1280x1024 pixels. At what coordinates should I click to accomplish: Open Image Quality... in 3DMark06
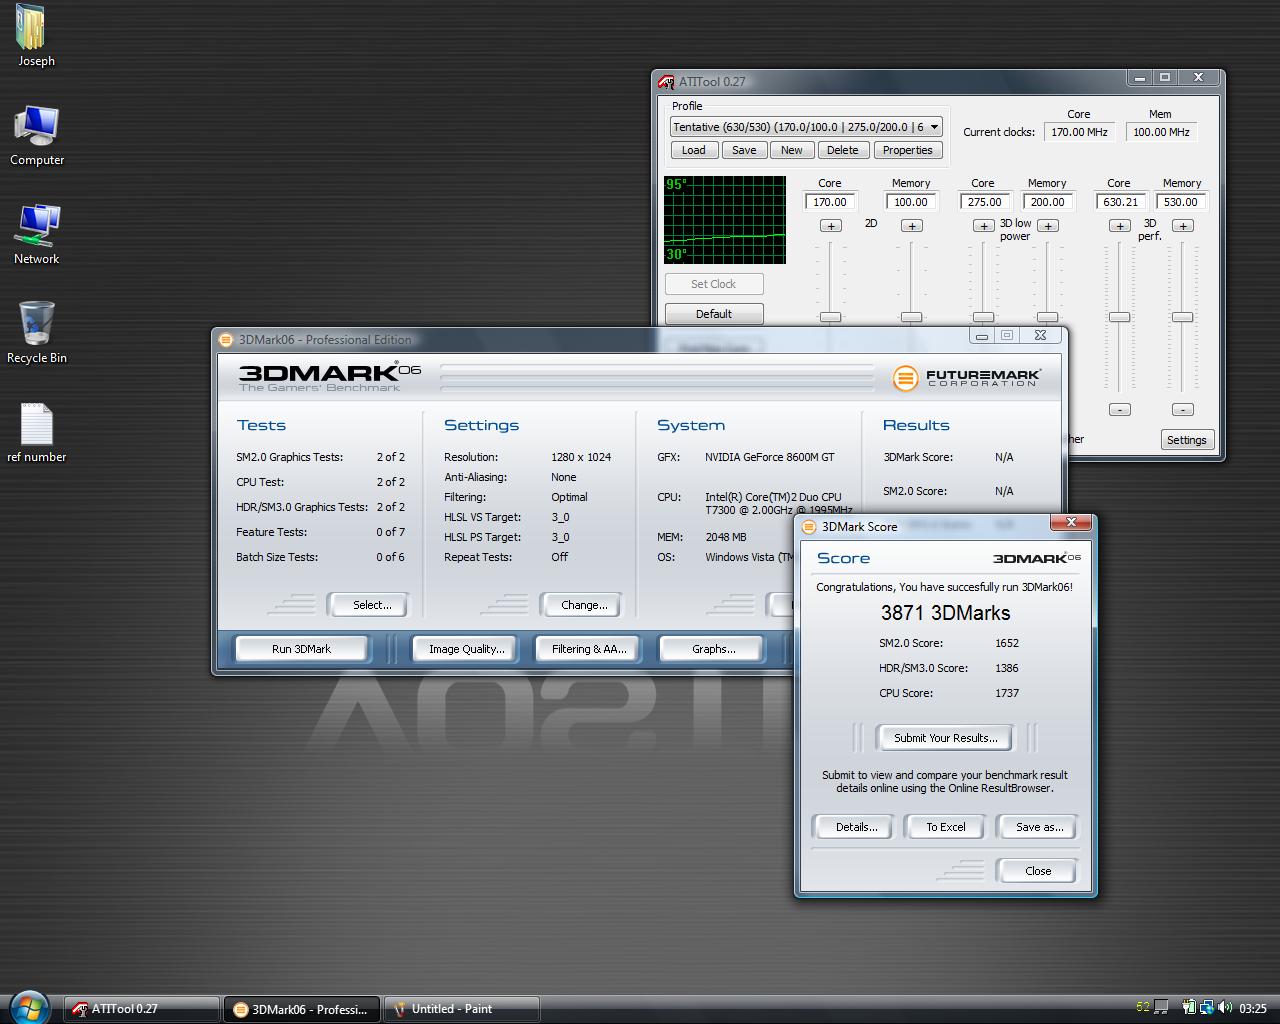(466, 649)
